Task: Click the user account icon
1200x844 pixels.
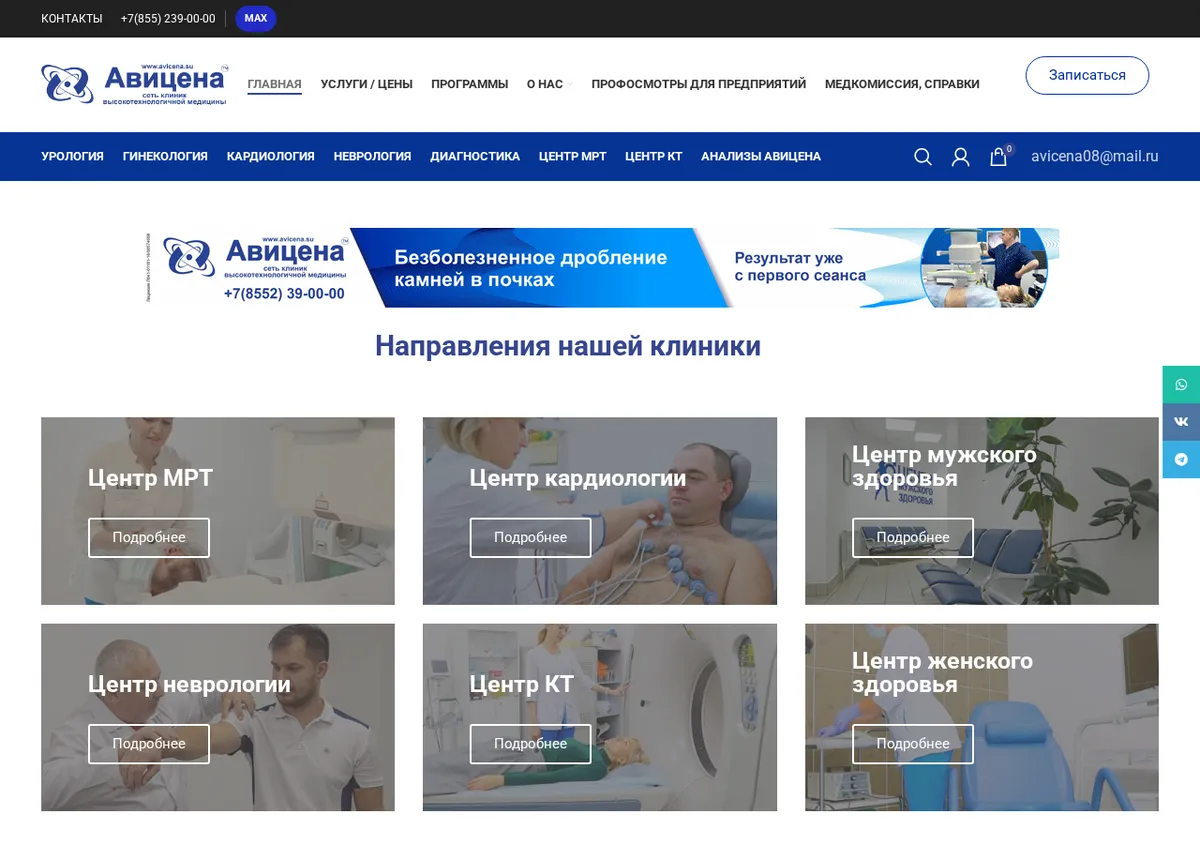Action: point(960,157)
